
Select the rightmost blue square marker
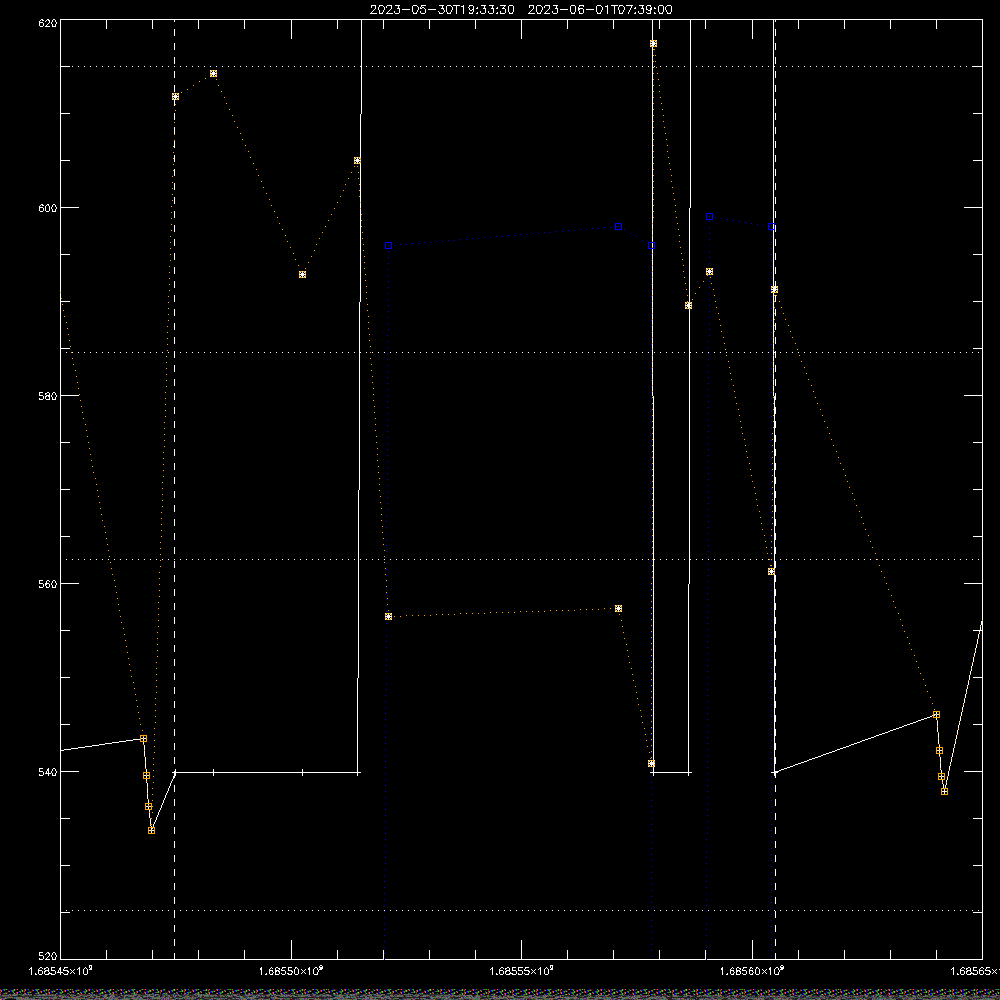point(772,227)
